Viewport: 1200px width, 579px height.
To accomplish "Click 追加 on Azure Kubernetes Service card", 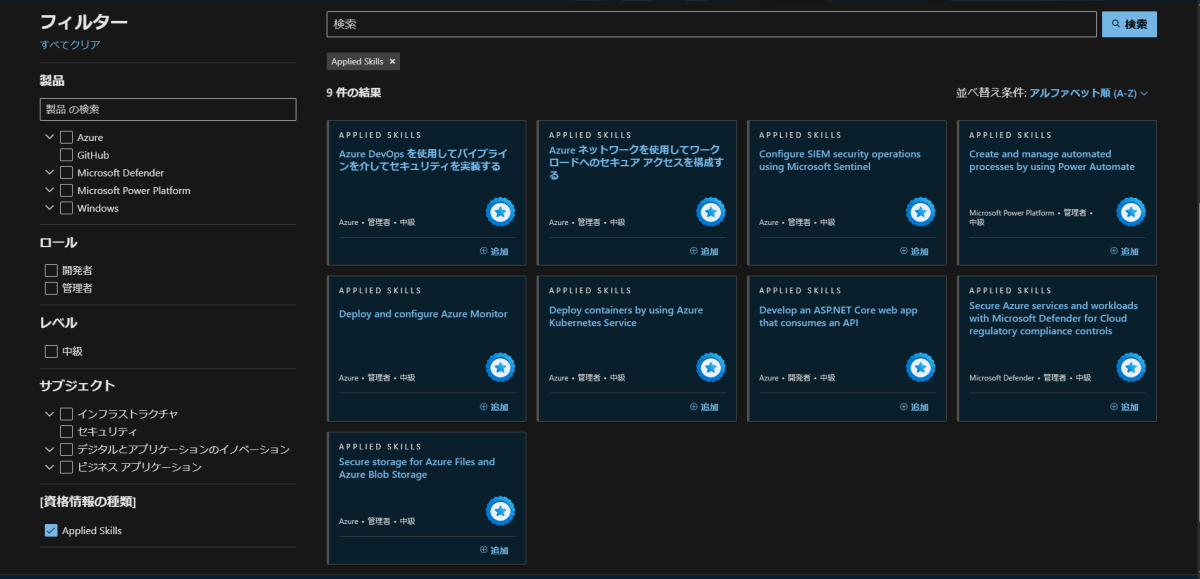I will pyautogui.click(x=704, y=407).
